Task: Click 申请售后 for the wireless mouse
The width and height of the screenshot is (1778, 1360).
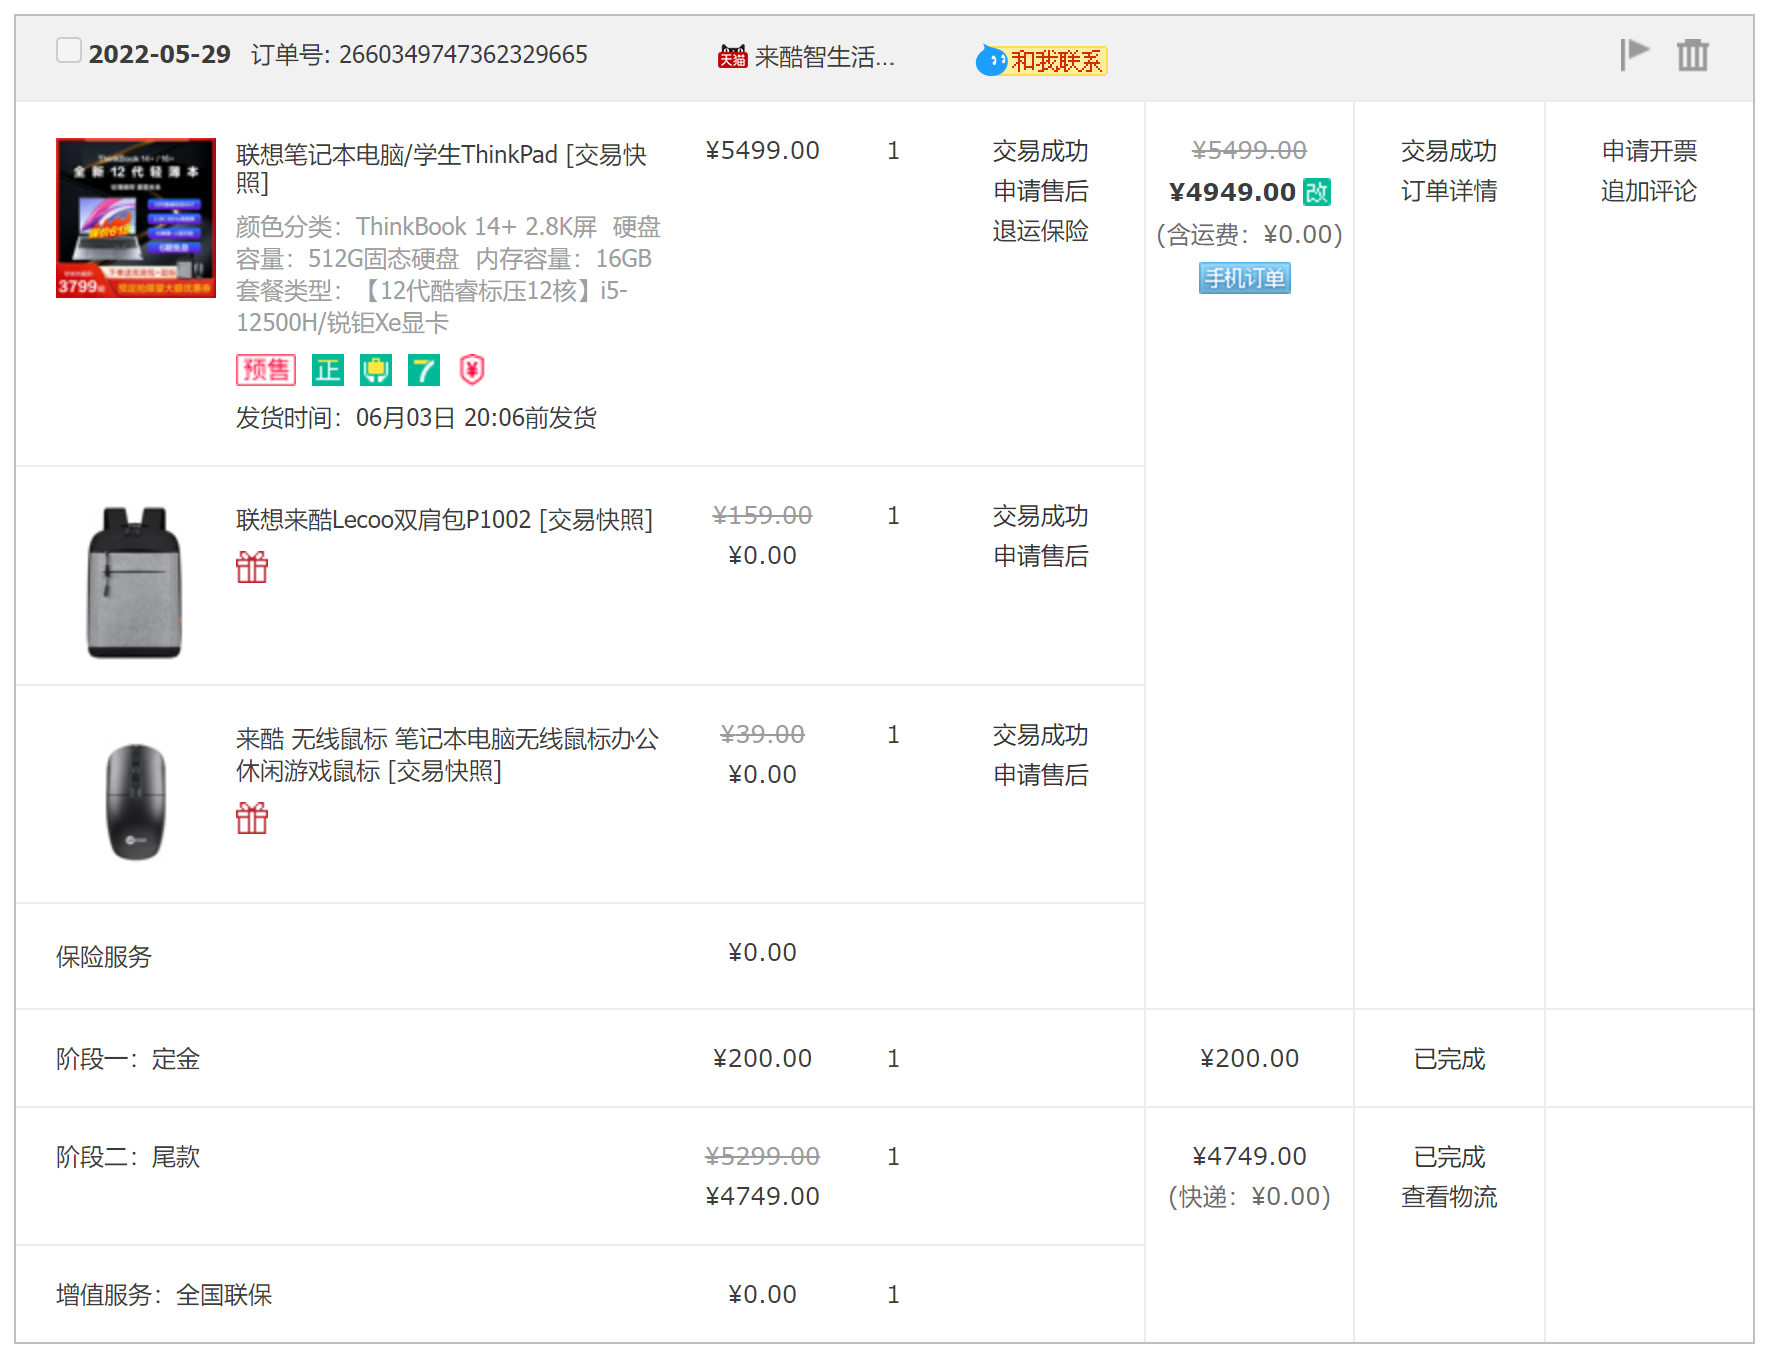Action: tap(1041, 775)
